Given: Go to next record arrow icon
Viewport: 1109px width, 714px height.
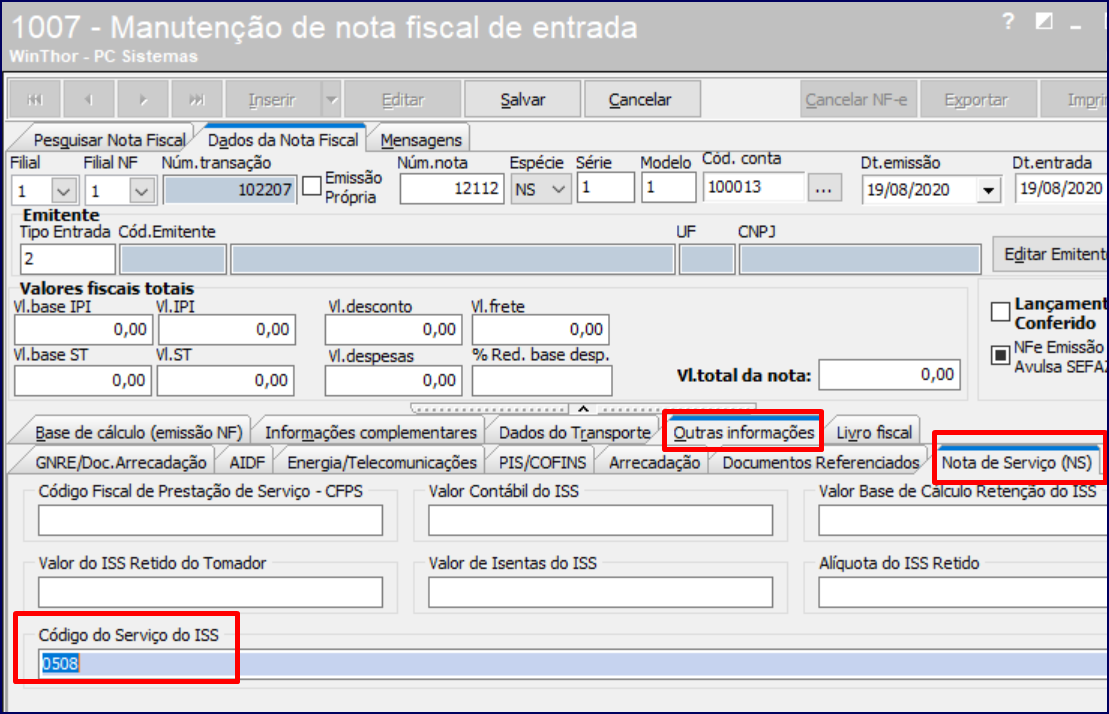Looking at the screenshot, I should (143, 100).
